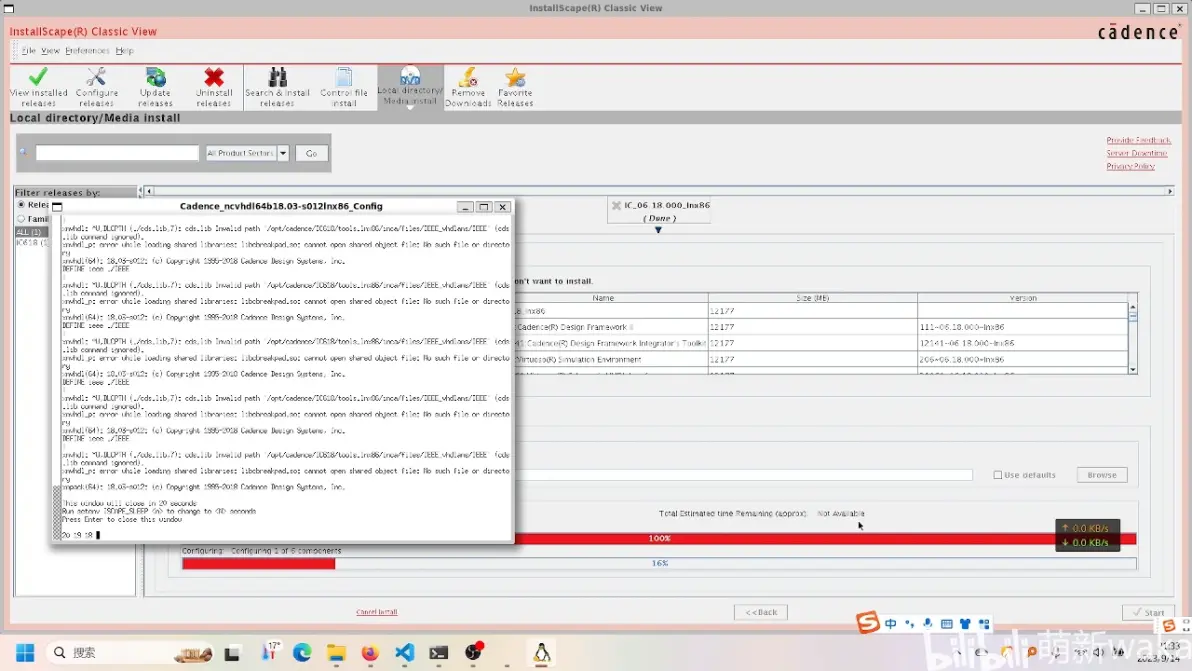This screenshot has width=1192, height=671.
Task: Open Visual Studio Code from the taskbar
Action: coord(404,653)
